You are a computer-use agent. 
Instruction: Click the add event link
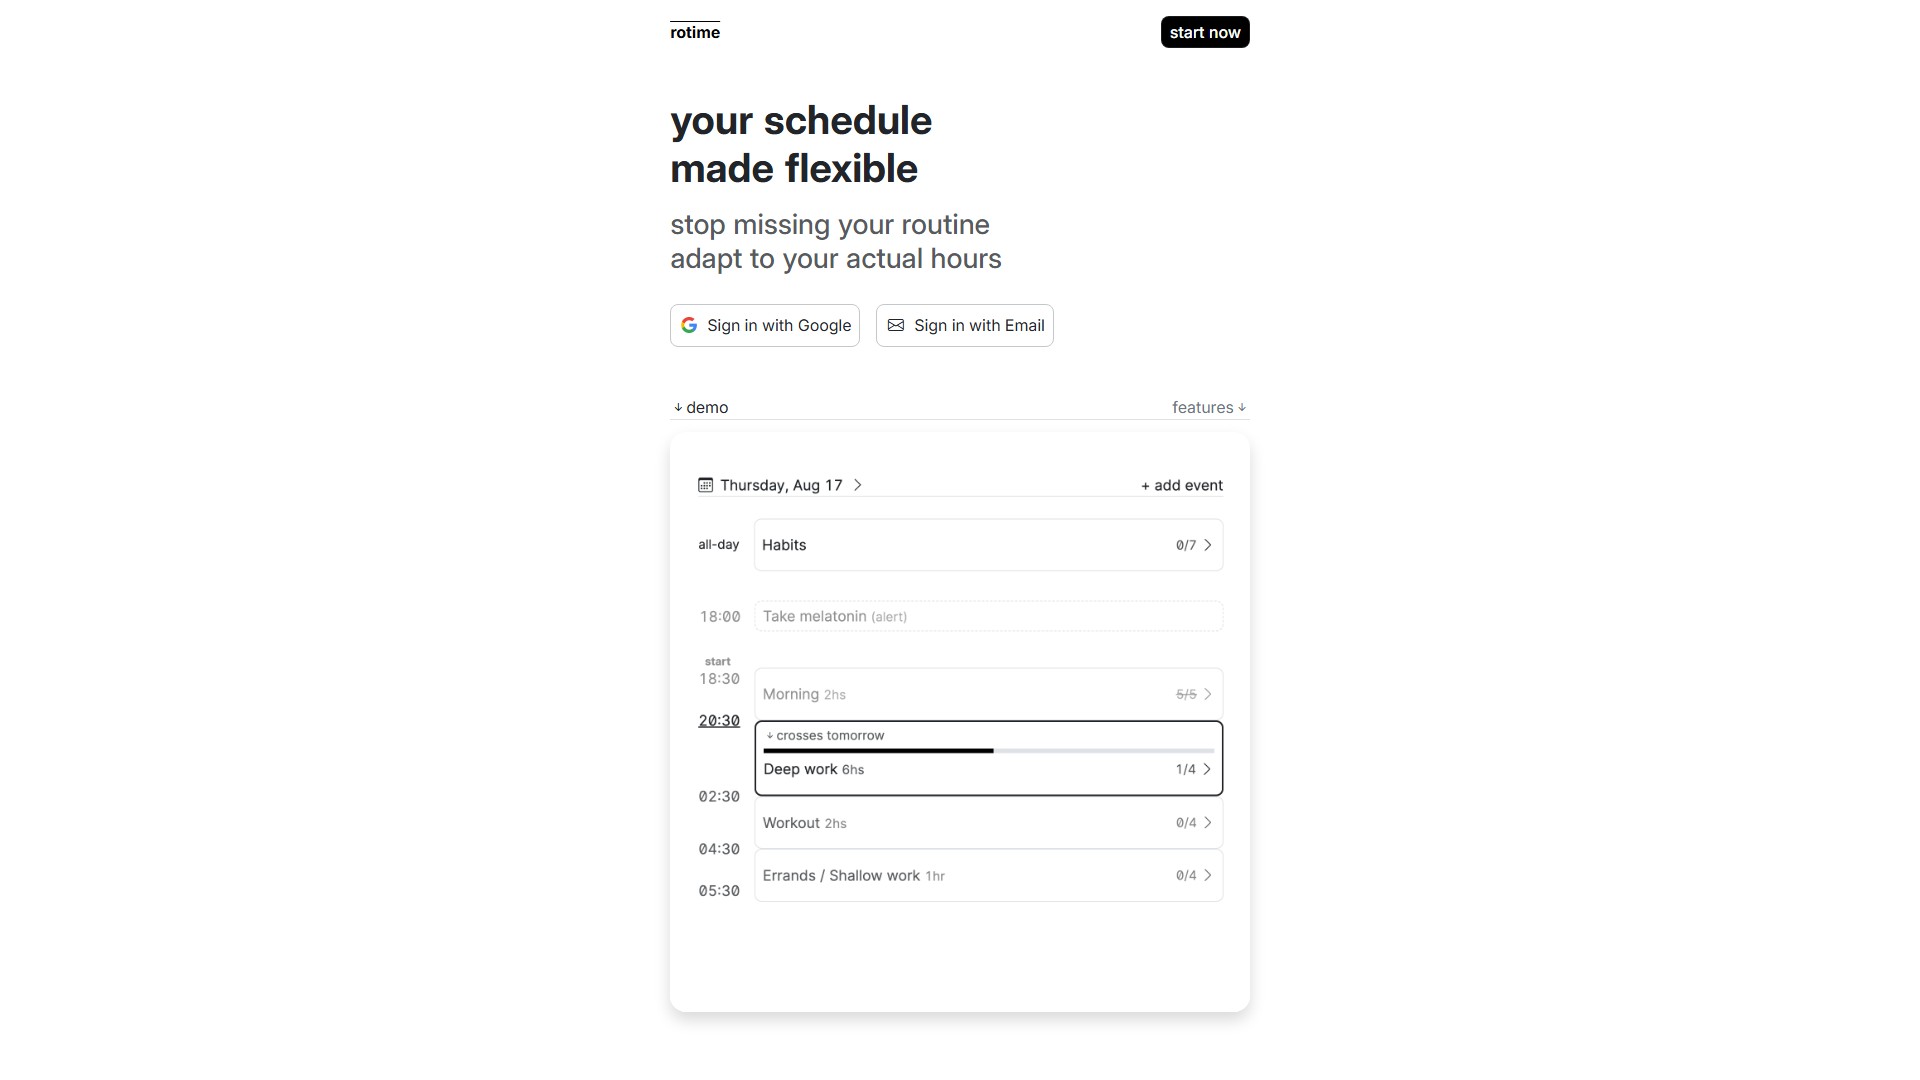pos(1182,485)
